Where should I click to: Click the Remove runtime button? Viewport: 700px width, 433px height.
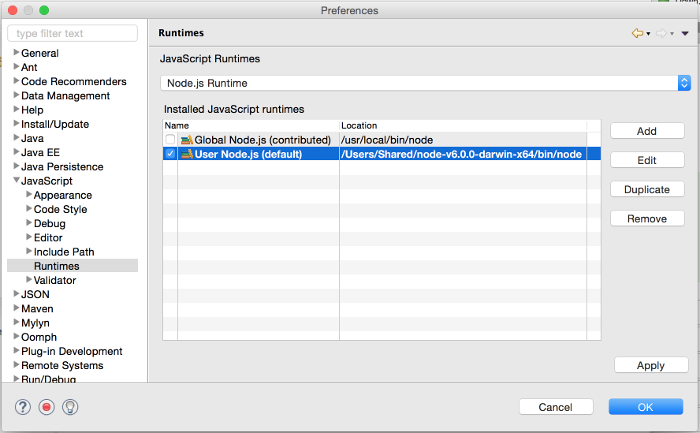(x=647, y=219)
